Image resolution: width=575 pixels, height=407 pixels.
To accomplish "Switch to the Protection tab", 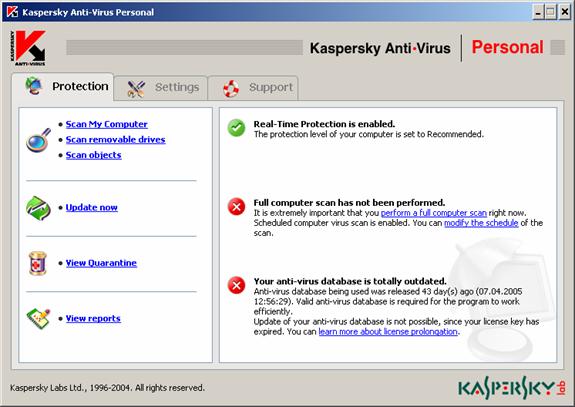I will click(x=63, y=87).
